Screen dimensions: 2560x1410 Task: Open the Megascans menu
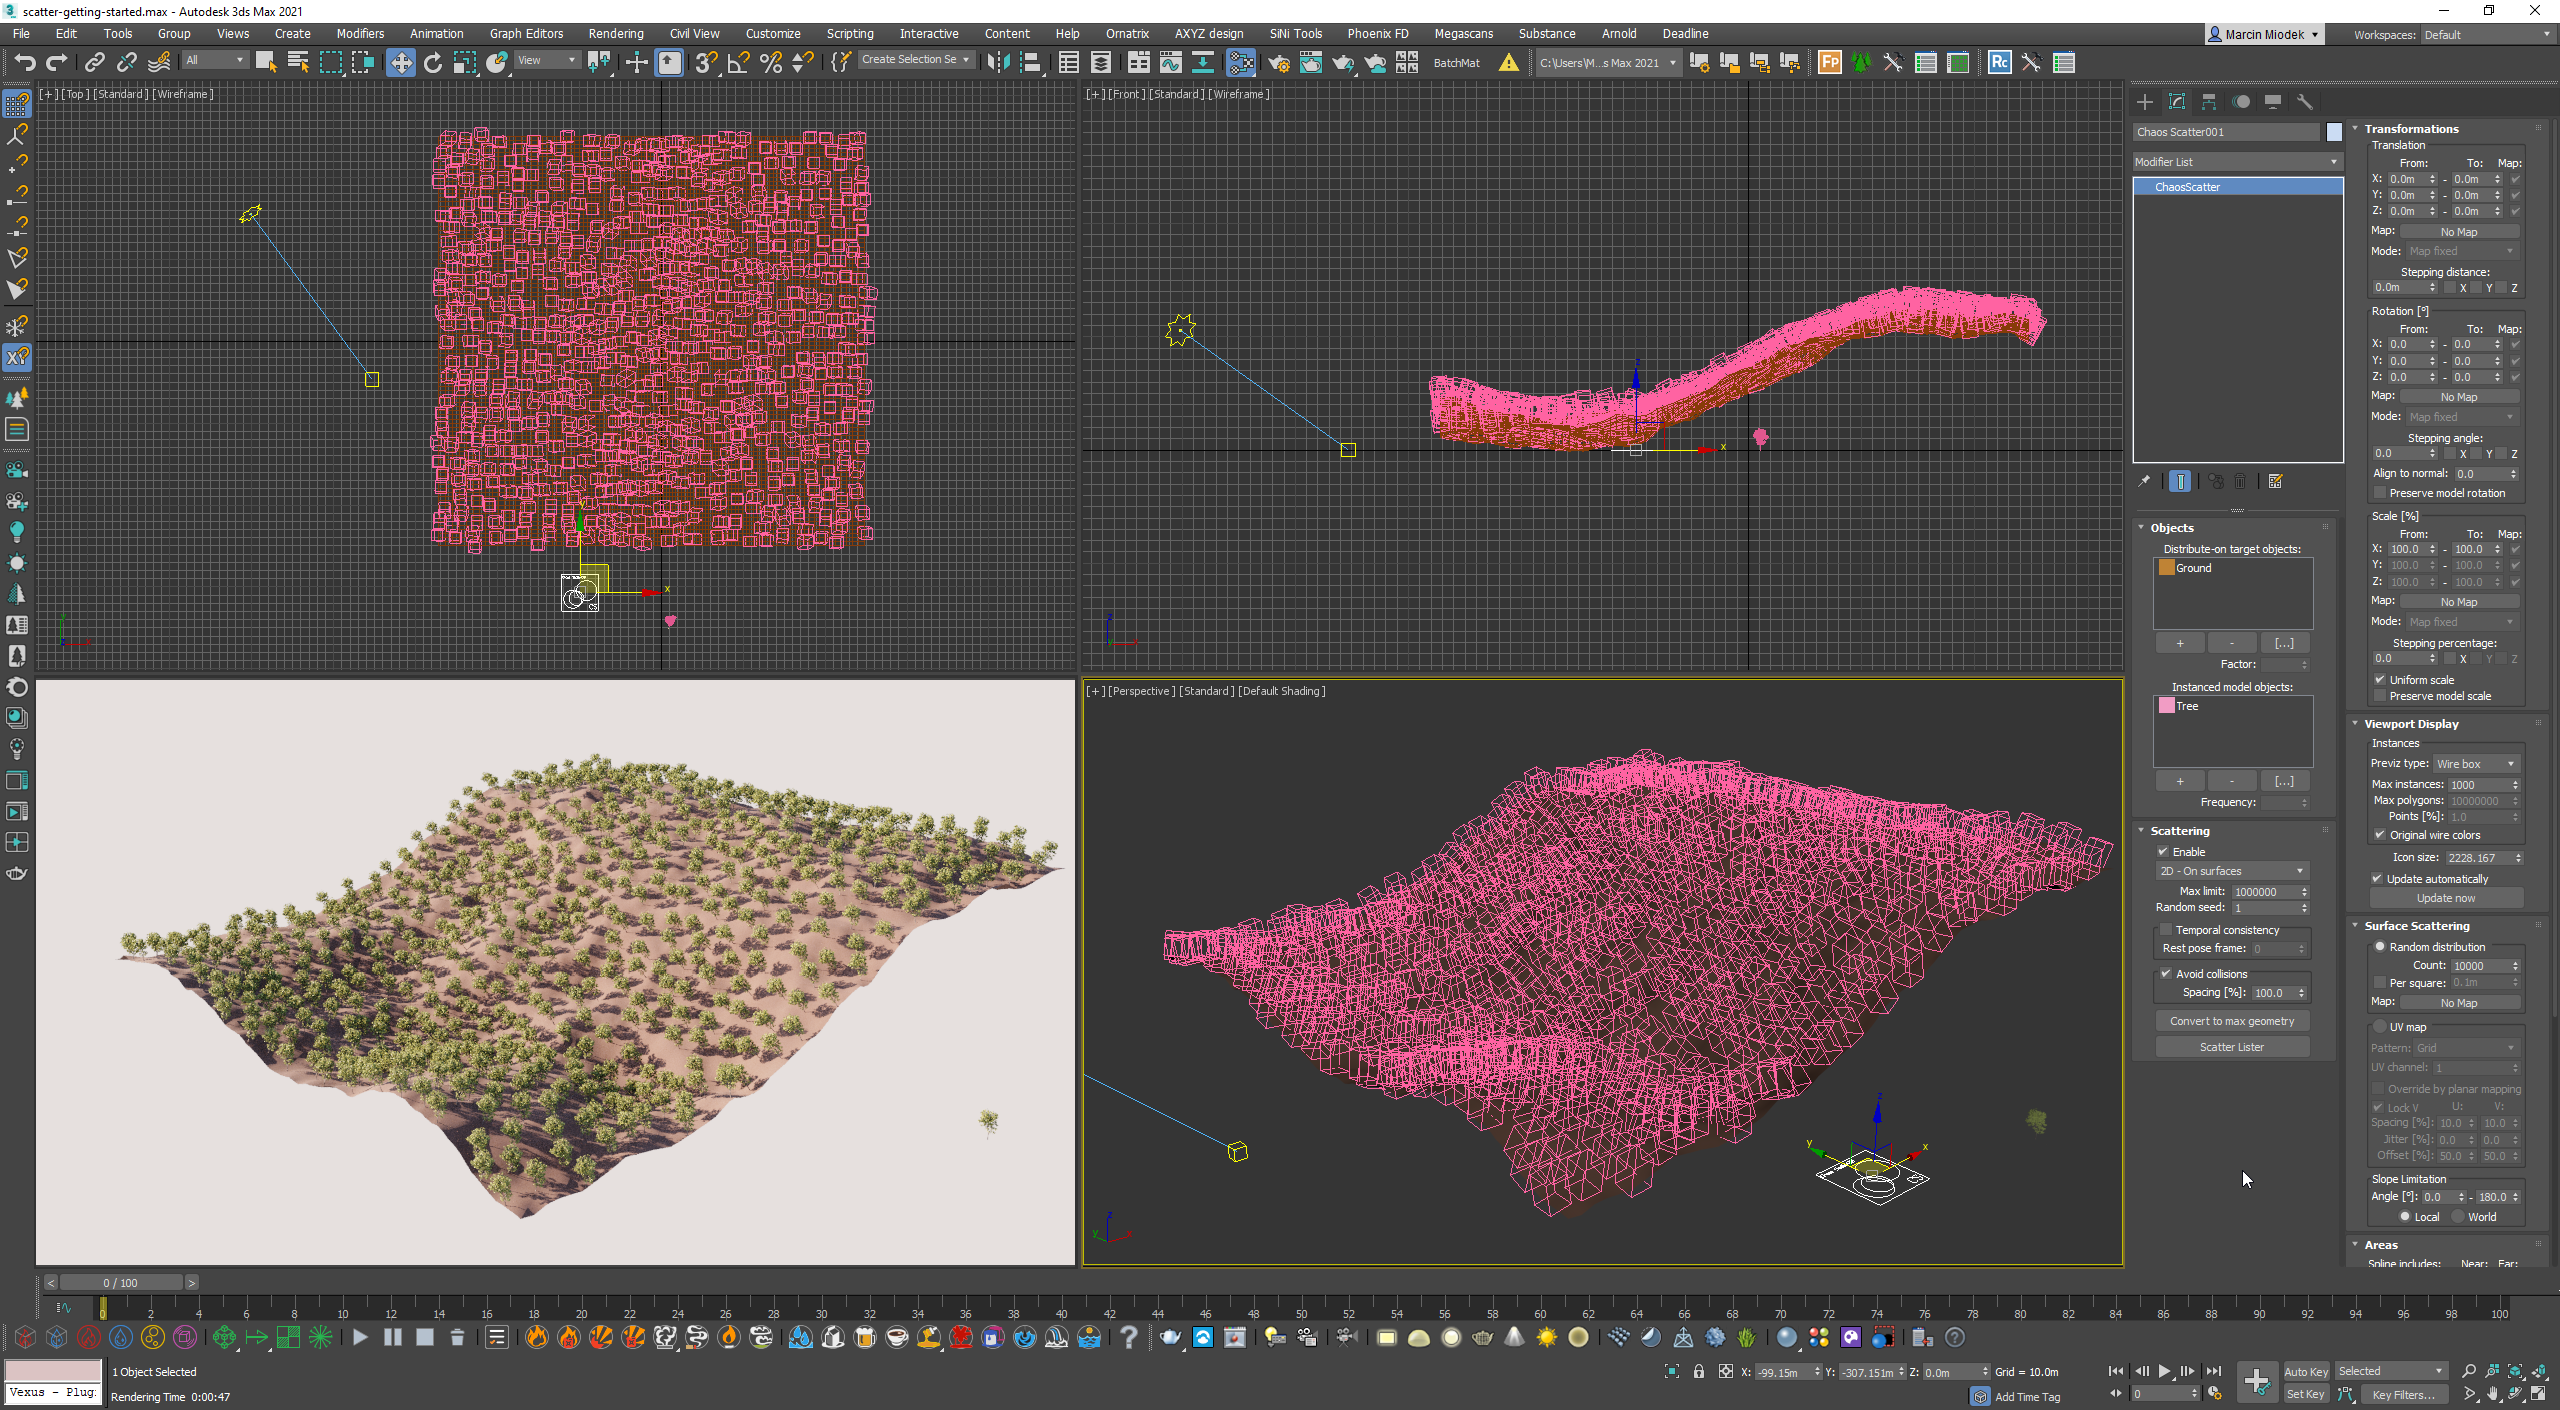pos(1463,33)
